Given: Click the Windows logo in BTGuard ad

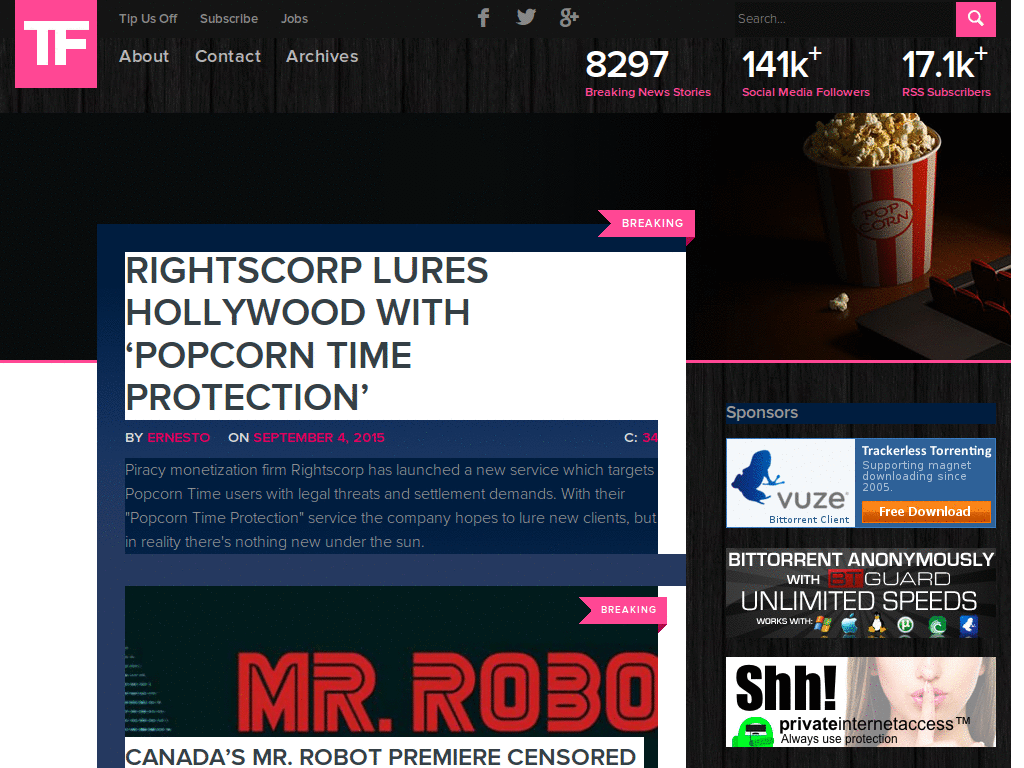Looking at the screenshot, I should 823,624.
